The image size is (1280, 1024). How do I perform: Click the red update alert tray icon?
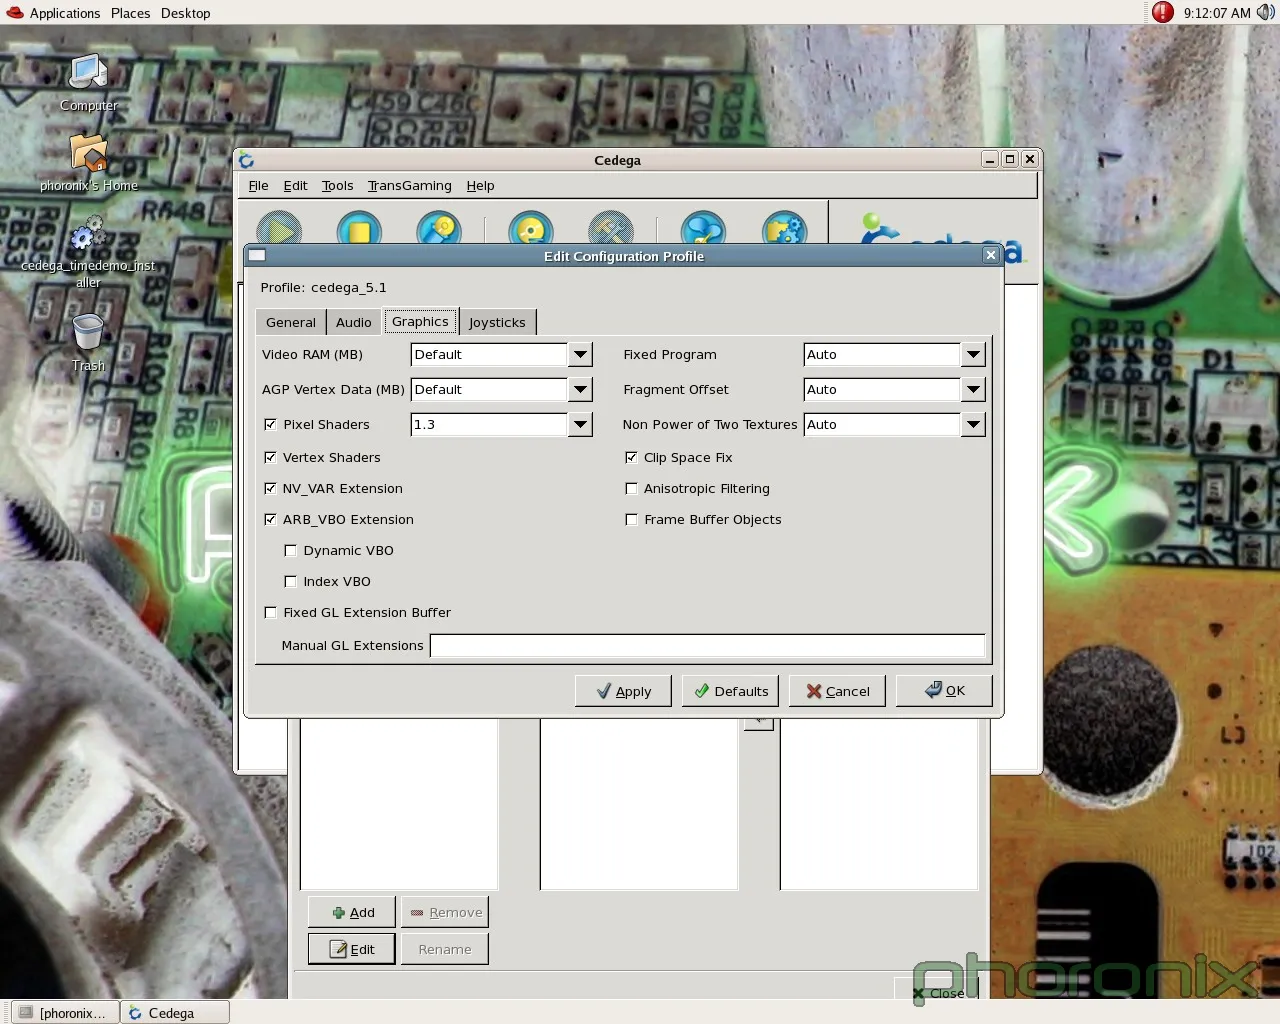[x=1162, y=12]
